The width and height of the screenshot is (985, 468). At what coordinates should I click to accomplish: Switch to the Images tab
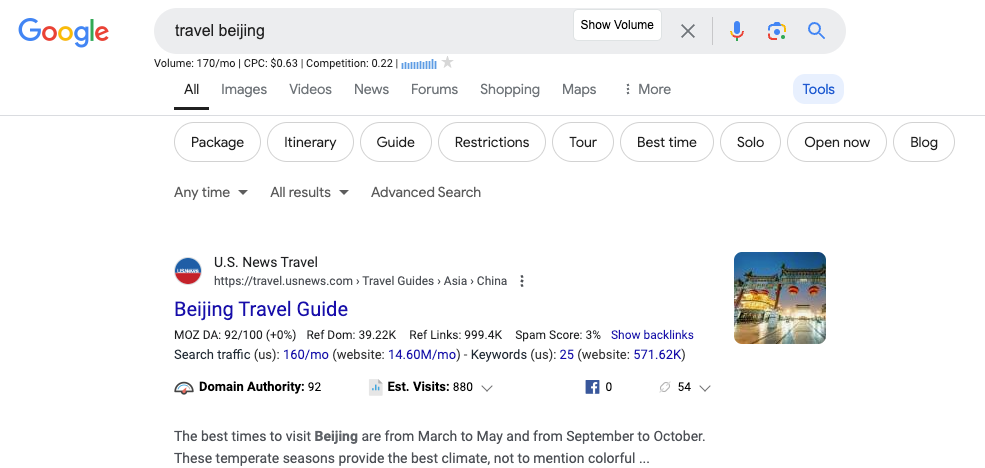pos(244,89)
